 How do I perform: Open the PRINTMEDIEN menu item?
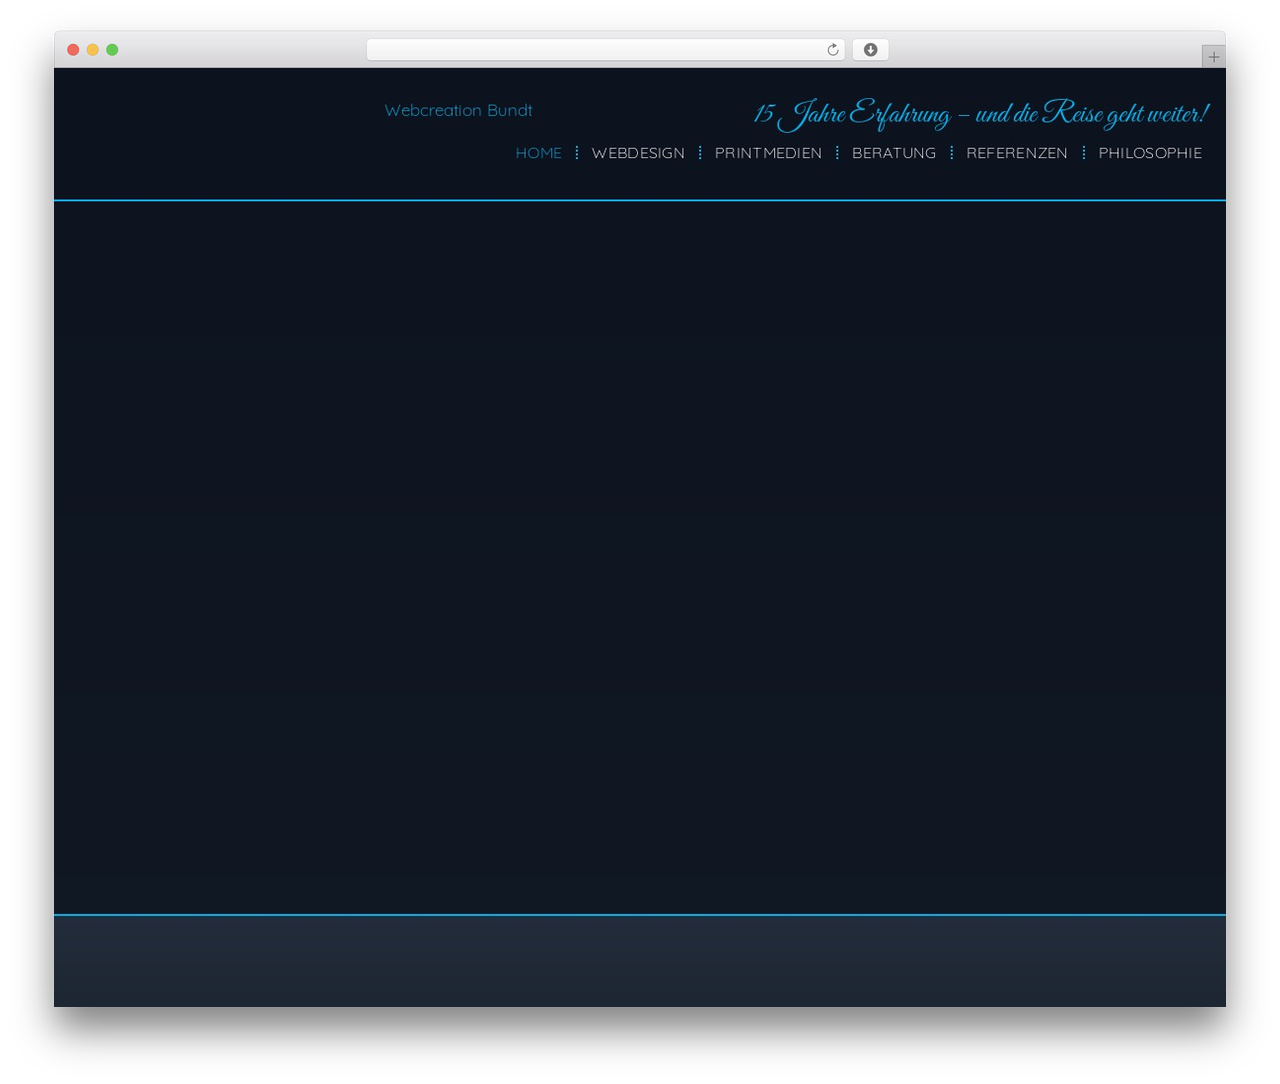coord(768,153)
